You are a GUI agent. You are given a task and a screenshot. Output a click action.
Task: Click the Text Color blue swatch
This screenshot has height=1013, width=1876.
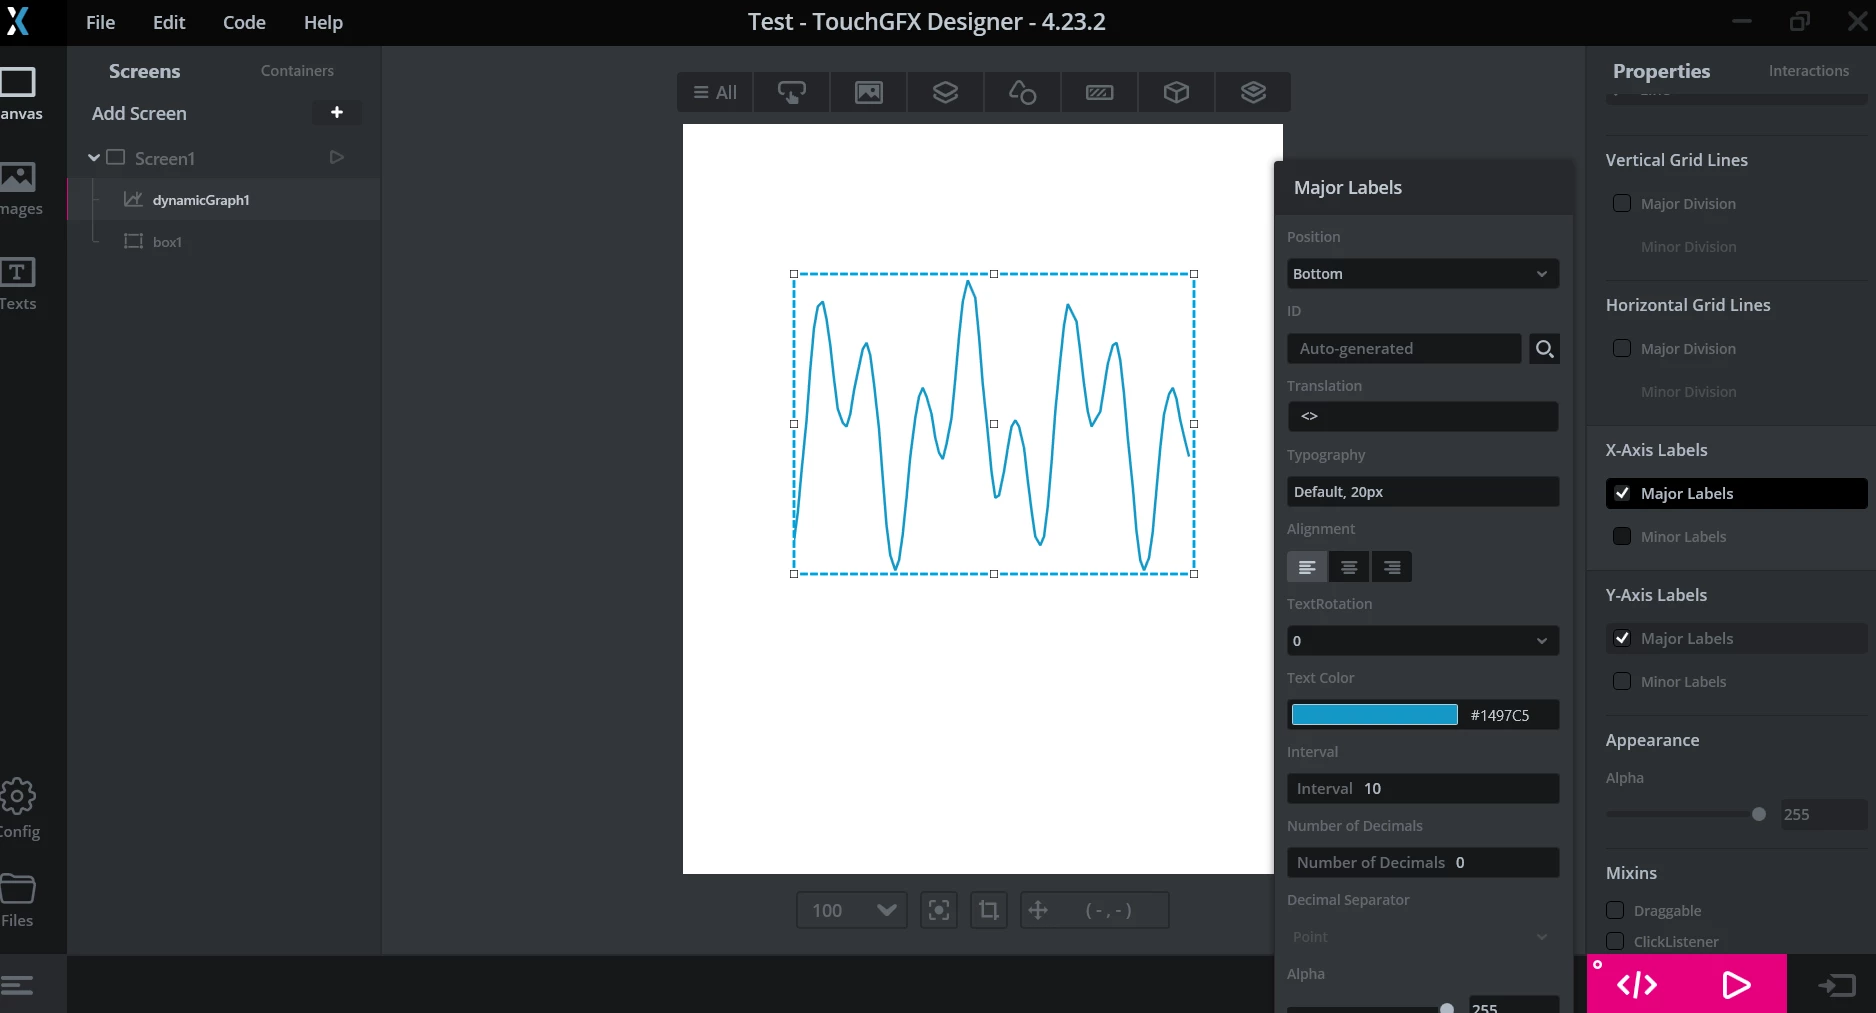[1374, 715]
